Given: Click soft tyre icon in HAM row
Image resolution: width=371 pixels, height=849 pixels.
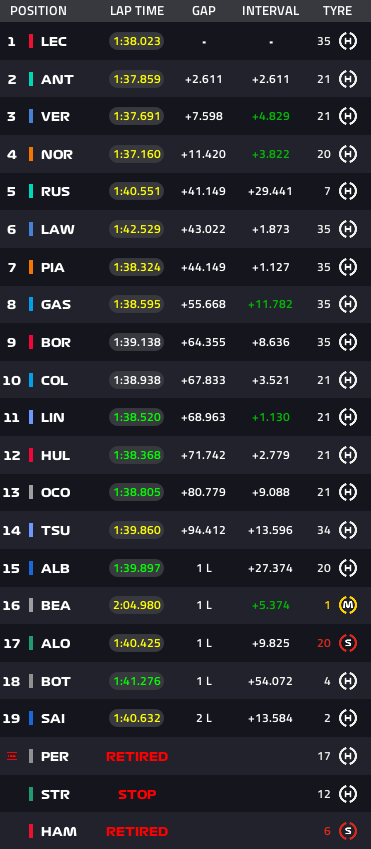Looking at the screenshot, I should pos(348,831).
